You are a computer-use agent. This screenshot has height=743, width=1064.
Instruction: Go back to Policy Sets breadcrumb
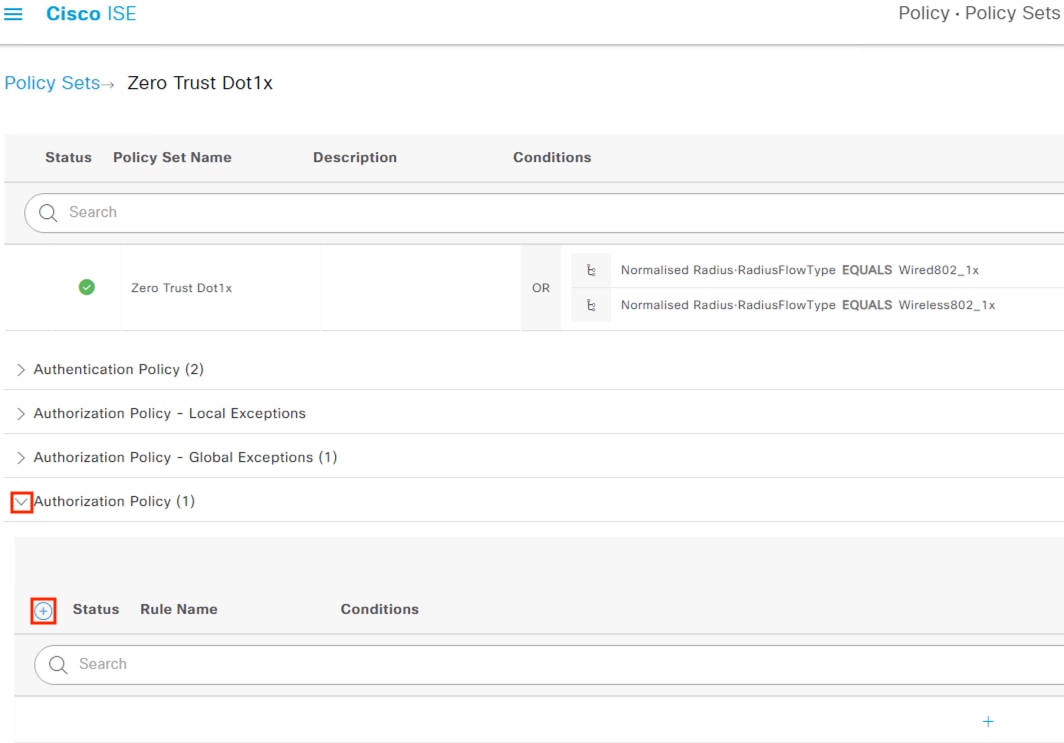pyautogui.click(x=52, y=83)
